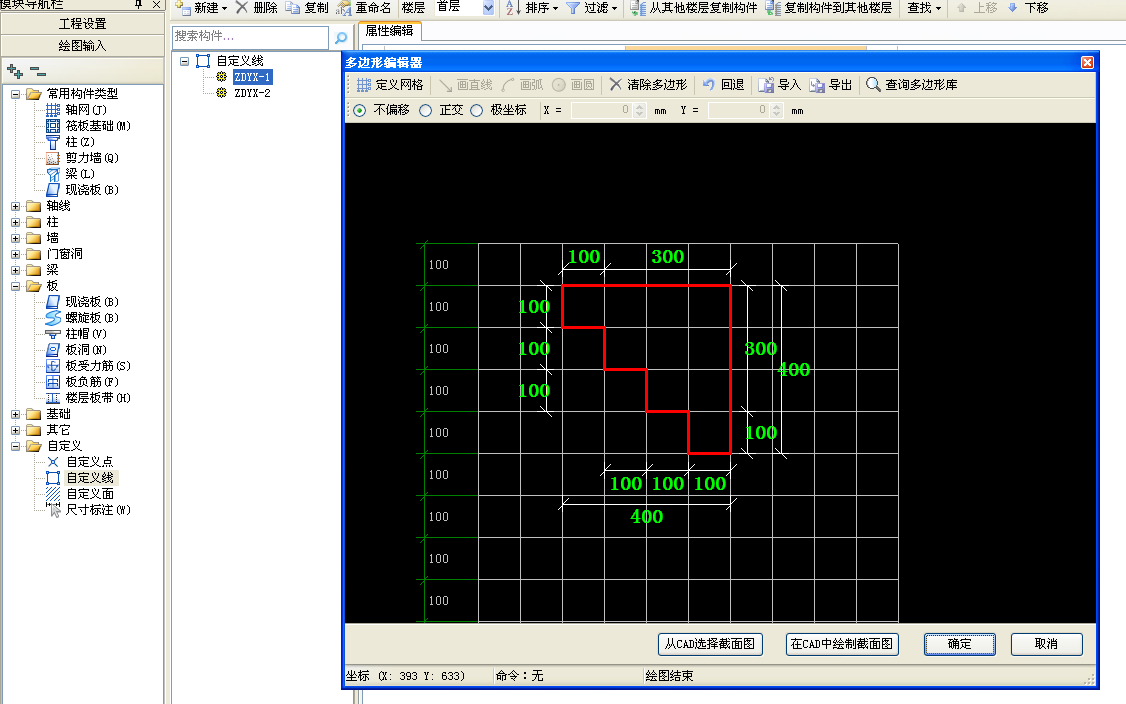
Task: Click the 导出 (Export) icon
Action: (817, 85)
